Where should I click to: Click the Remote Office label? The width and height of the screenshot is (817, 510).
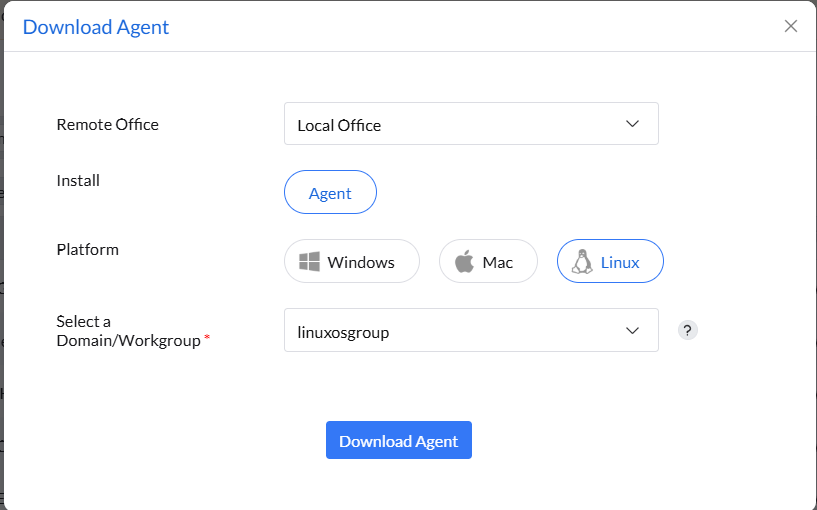pos(107,125)
